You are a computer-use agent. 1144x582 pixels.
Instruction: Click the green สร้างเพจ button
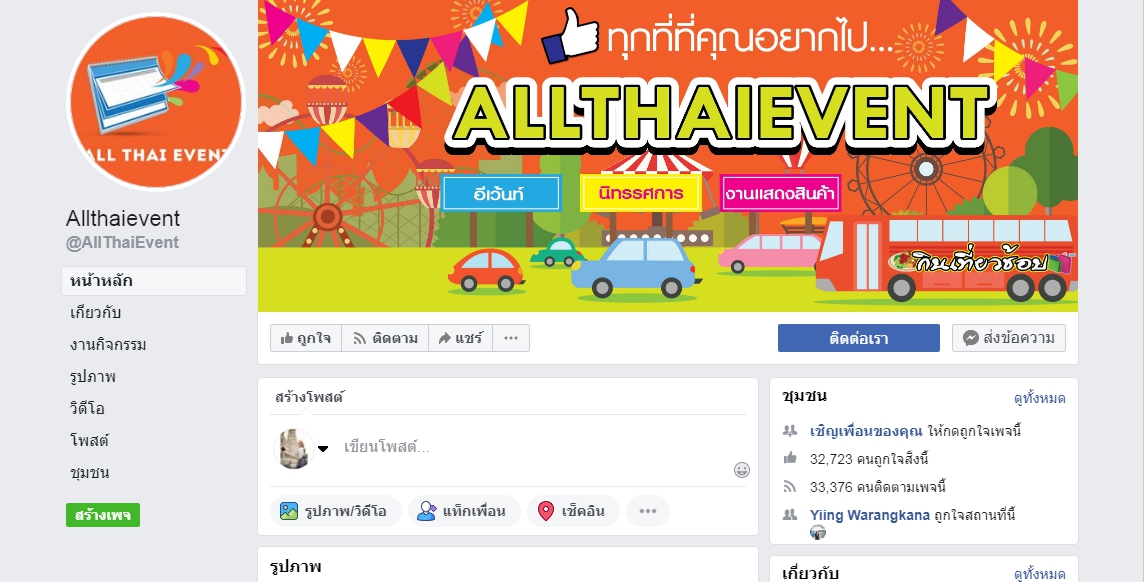[x=103, y=515]
